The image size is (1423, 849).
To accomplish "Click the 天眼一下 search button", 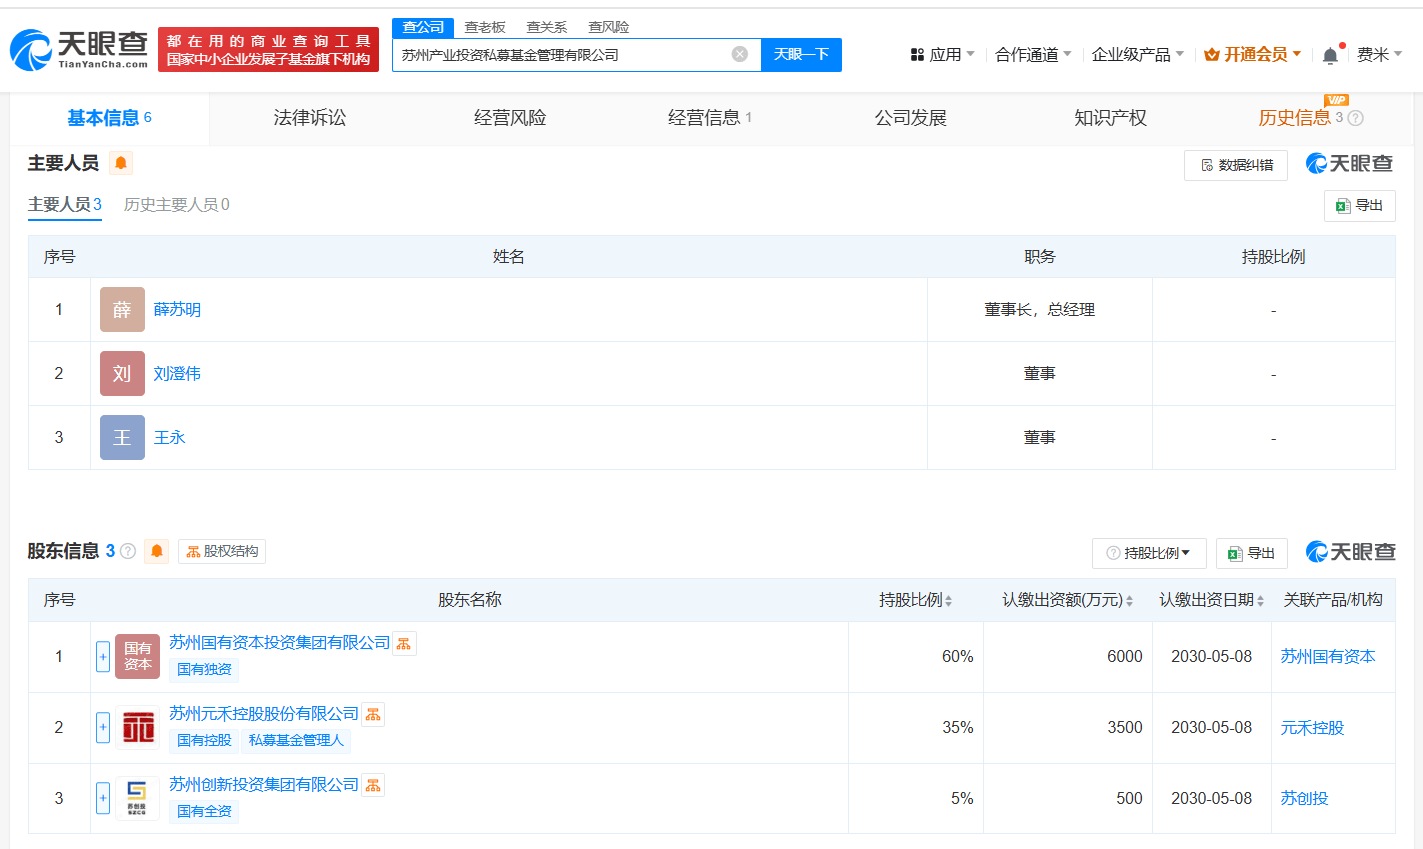I will coord(801,55).
